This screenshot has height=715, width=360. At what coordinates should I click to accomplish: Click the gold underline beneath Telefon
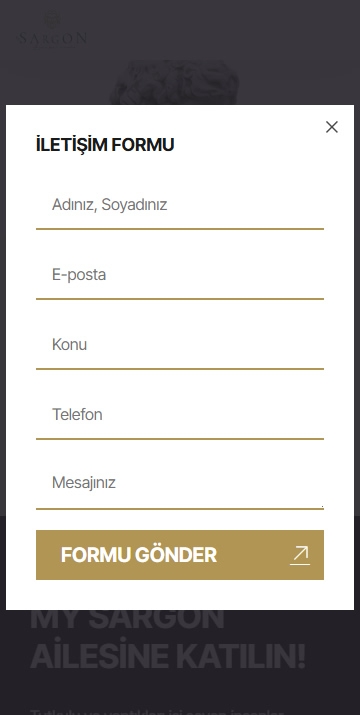point(180,439)
